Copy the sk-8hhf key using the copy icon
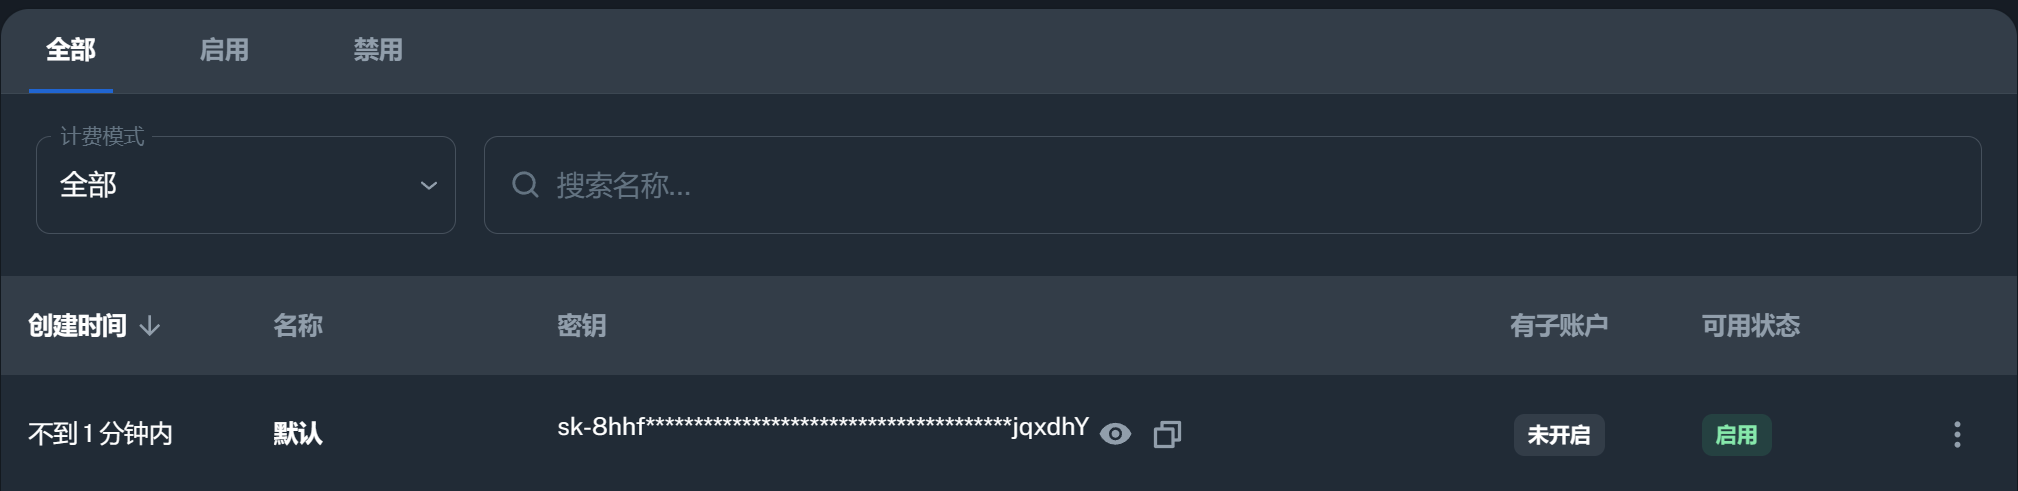The image size is (2018, 491). [1167, 434]
